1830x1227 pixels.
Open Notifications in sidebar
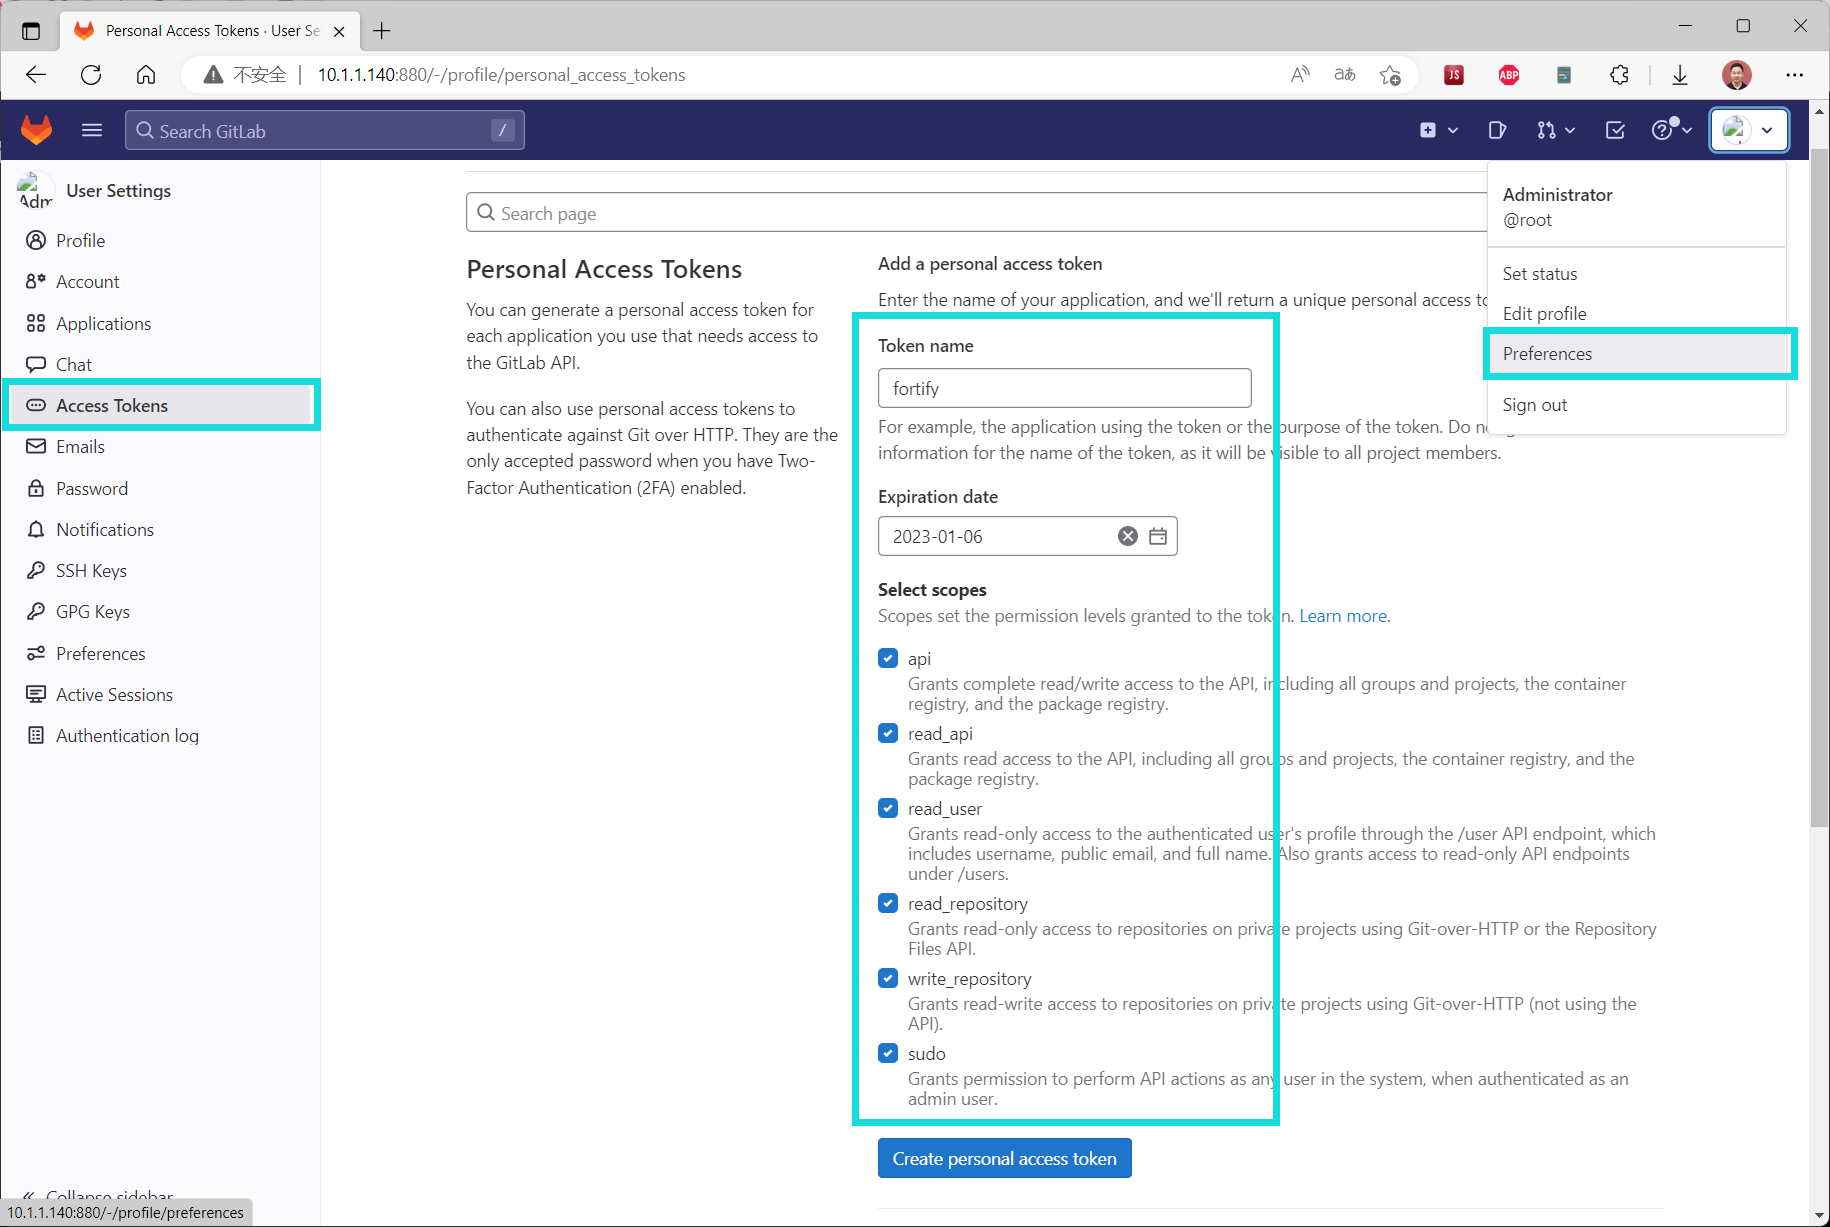[160, 529]
